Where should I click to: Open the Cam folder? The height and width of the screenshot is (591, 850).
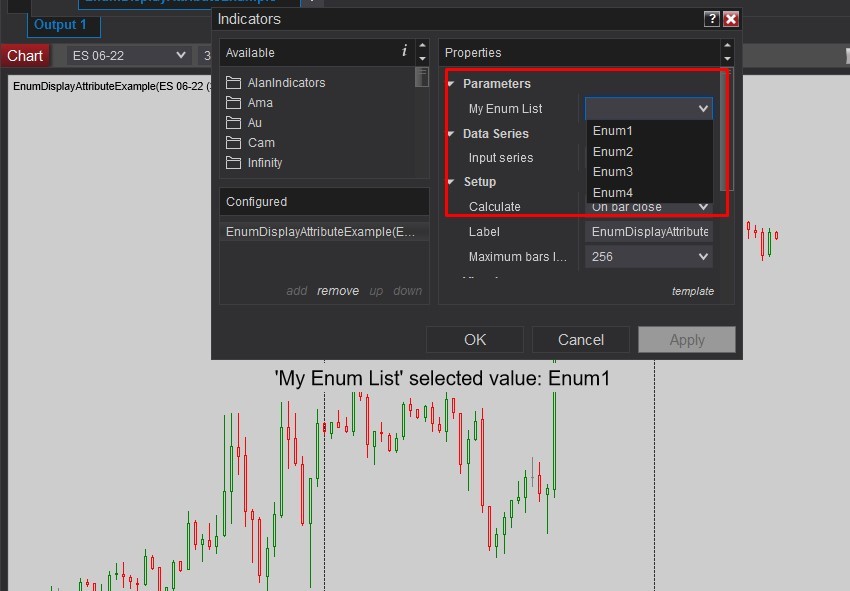click(250, 143)
